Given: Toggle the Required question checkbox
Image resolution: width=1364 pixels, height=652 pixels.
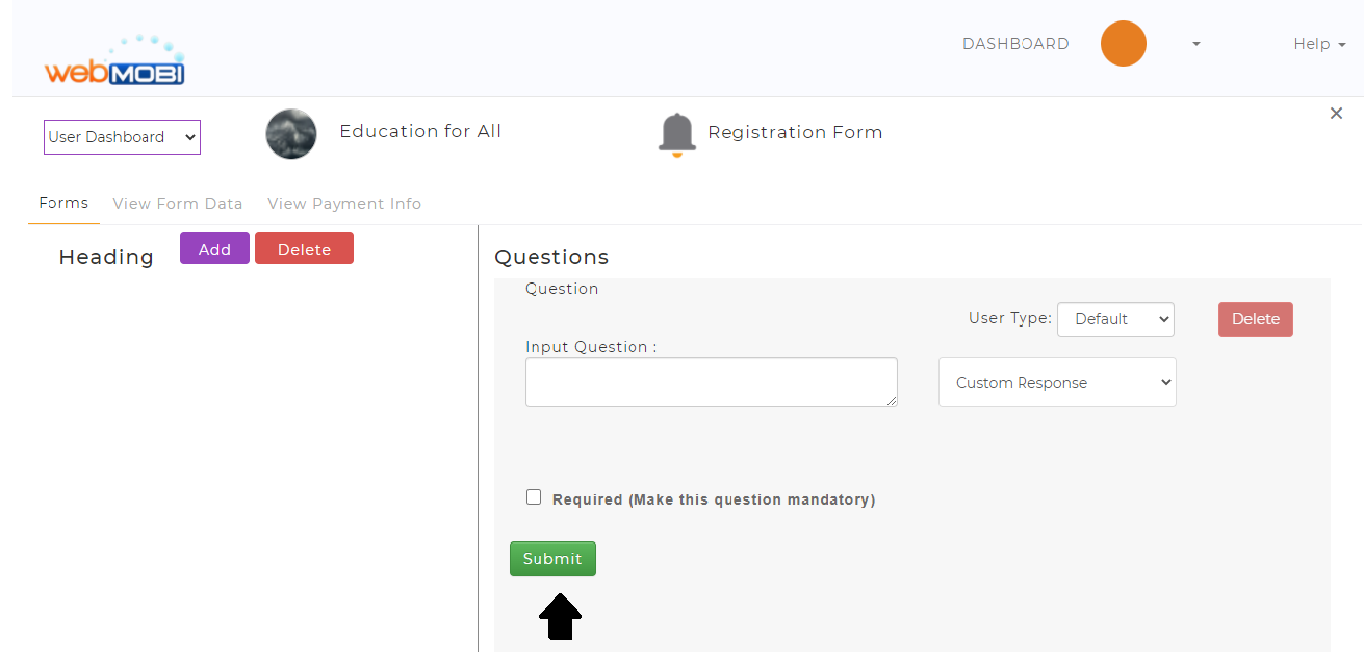Looking at the screenshot, I should click(534, 497).
